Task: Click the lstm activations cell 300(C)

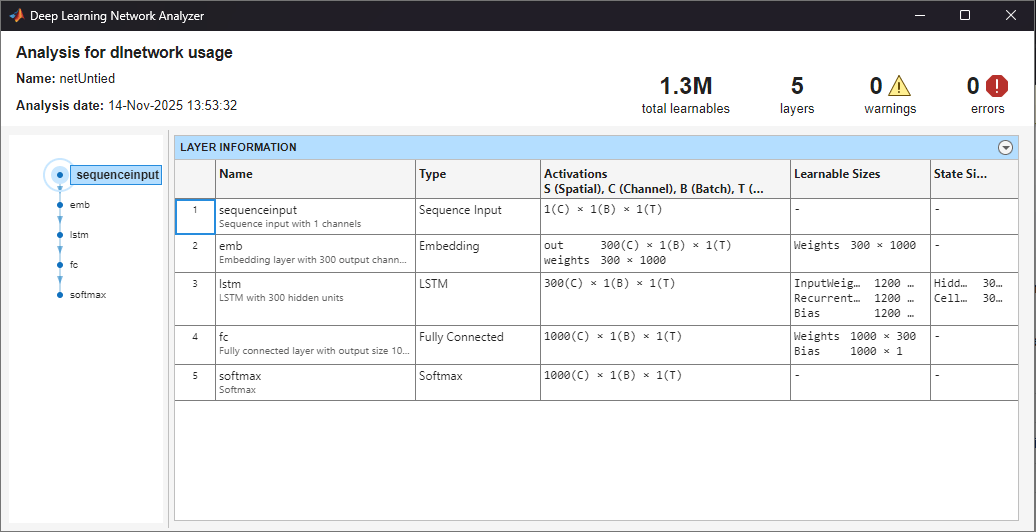Action: [x=665, y=299]
